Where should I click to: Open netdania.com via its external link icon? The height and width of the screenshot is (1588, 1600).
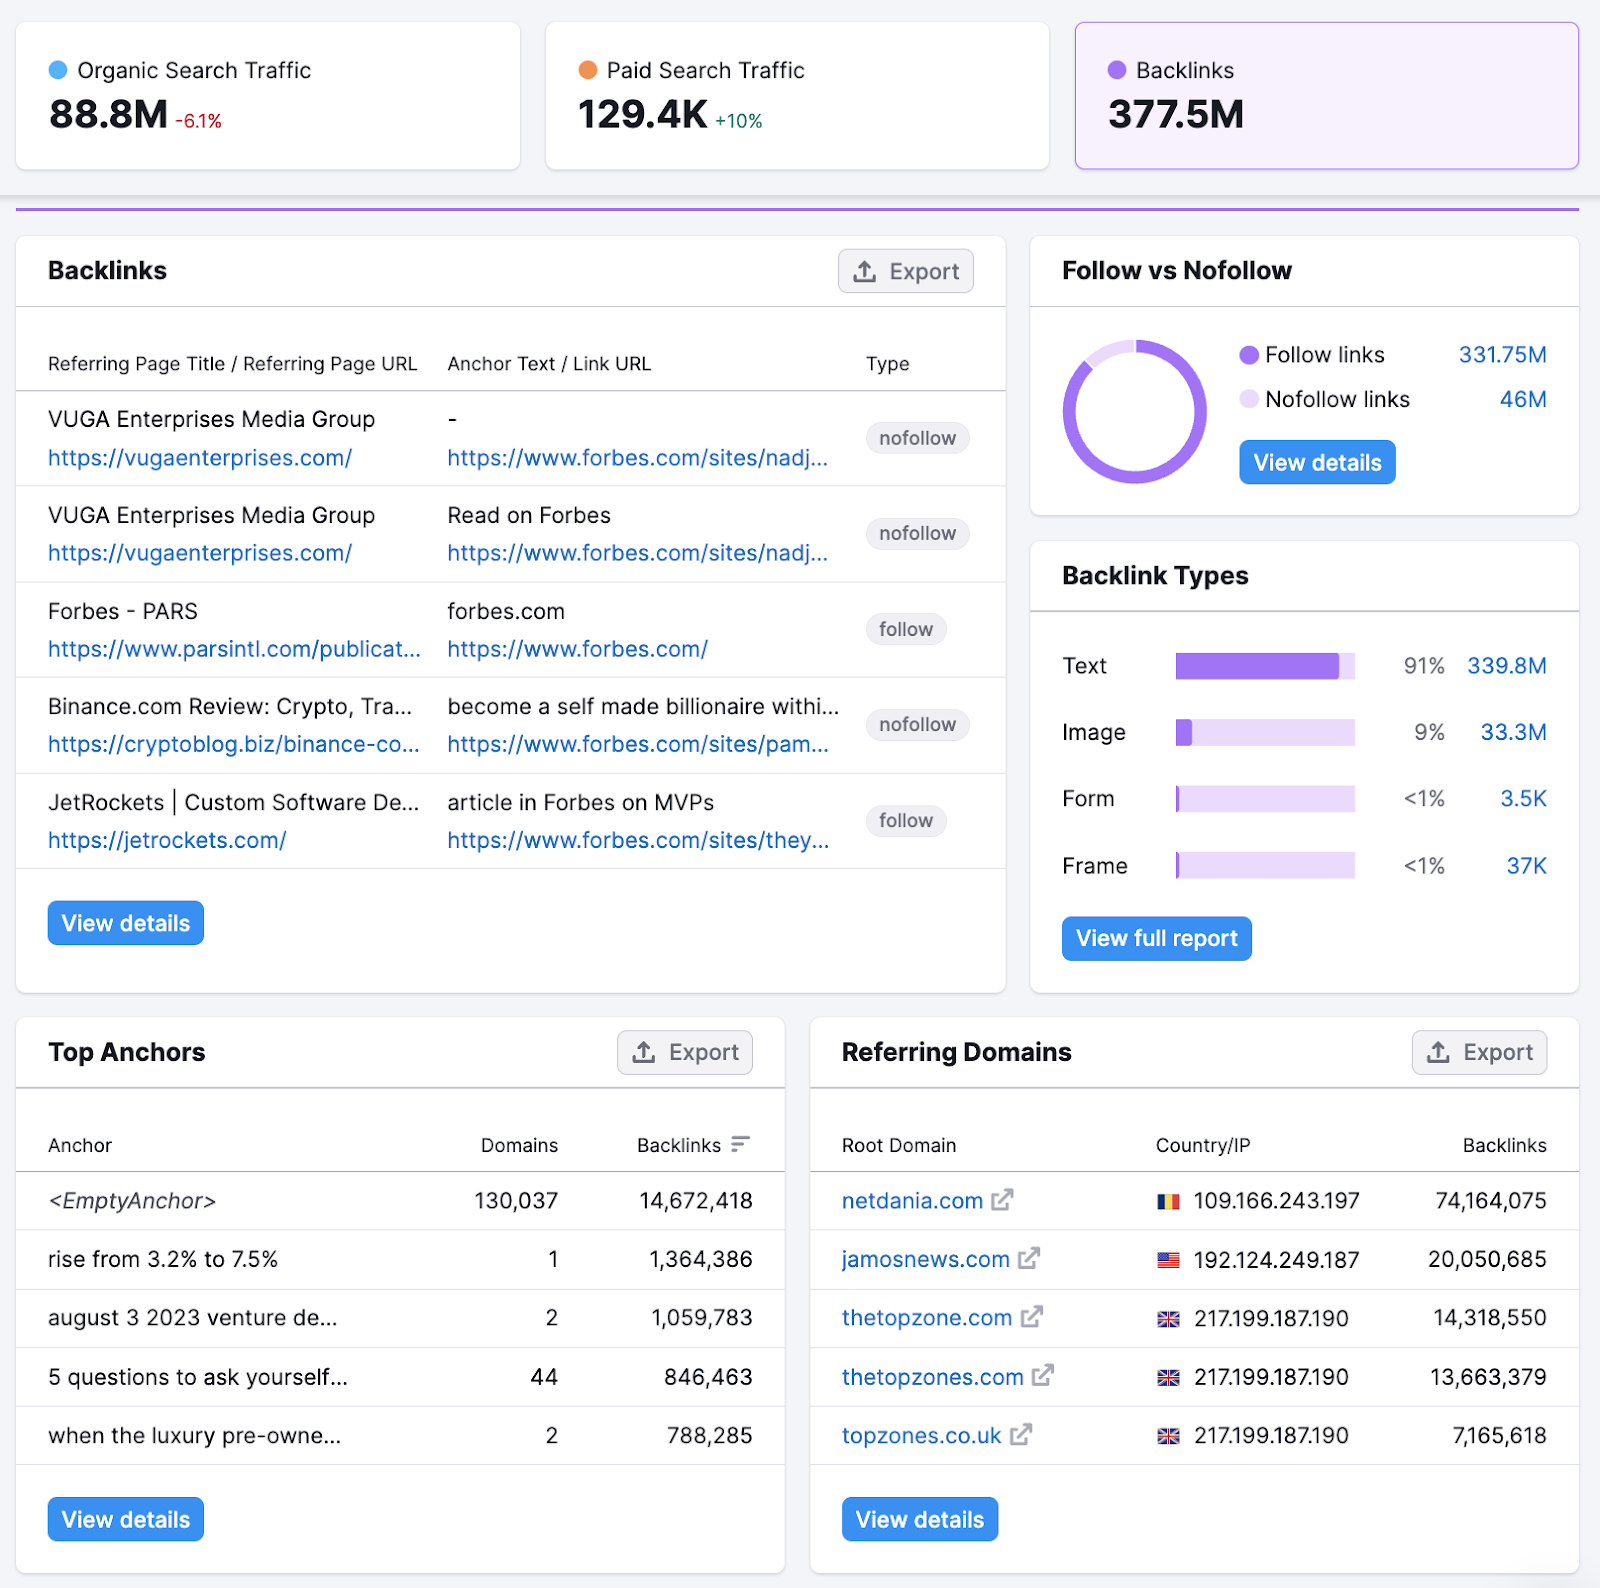[x=1003, y=1200]
